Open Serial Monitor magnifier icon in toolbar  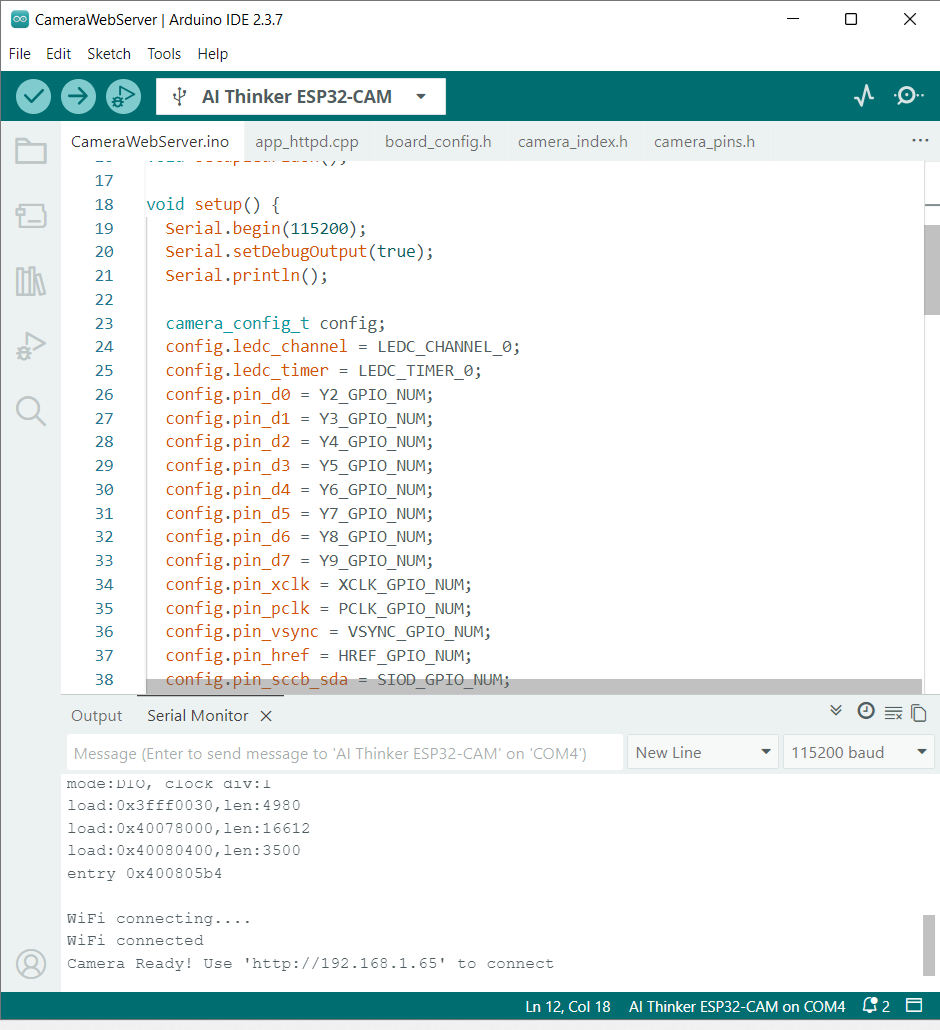click(x=908, y=96)
